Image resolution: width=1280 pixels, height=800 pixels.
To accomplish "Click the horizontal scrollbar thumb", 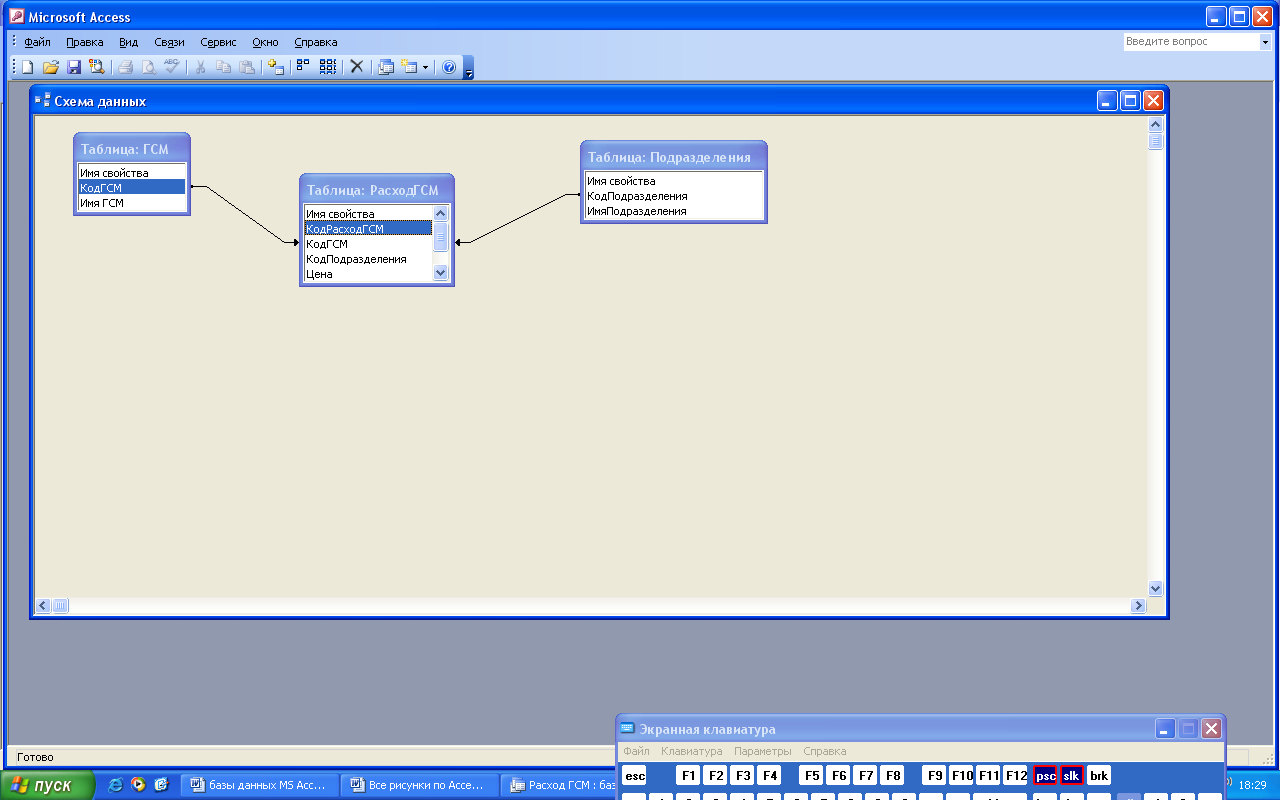I will click(x=60, y=605).
